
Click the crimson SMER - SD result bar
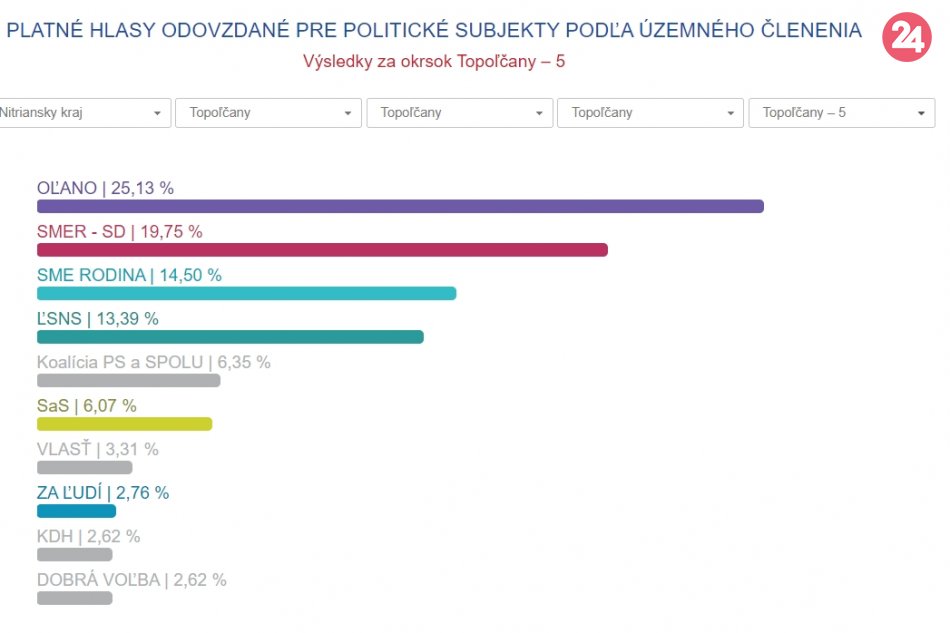(322, 250)
